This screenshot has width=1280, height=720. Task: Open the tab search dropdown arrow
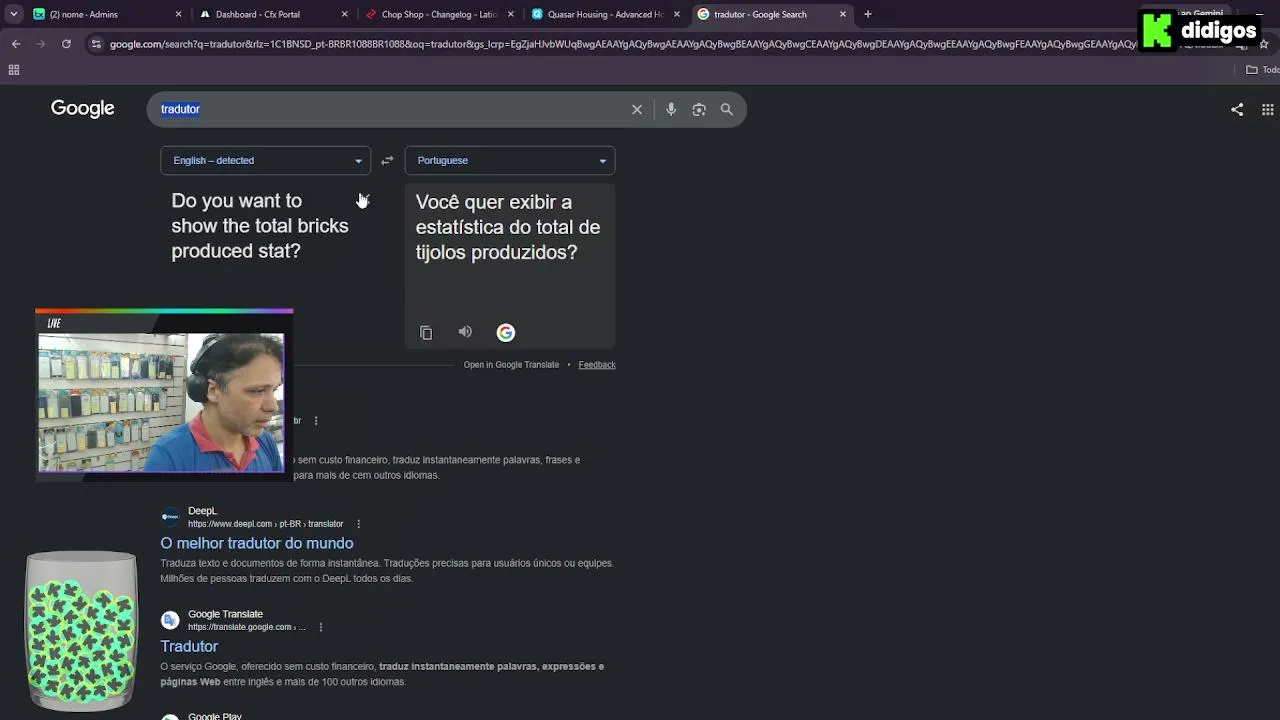coord(14,14)
